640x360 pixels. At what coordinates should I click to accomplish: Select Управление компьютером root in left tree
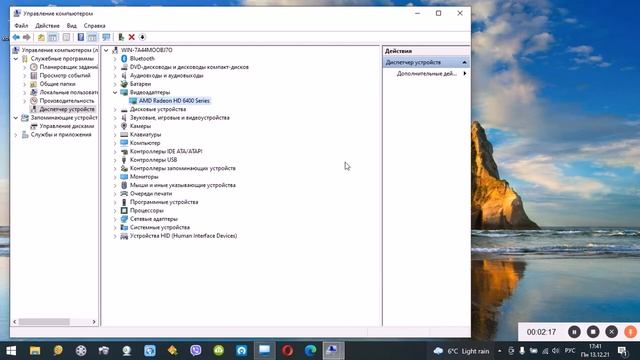click(60, 50)
